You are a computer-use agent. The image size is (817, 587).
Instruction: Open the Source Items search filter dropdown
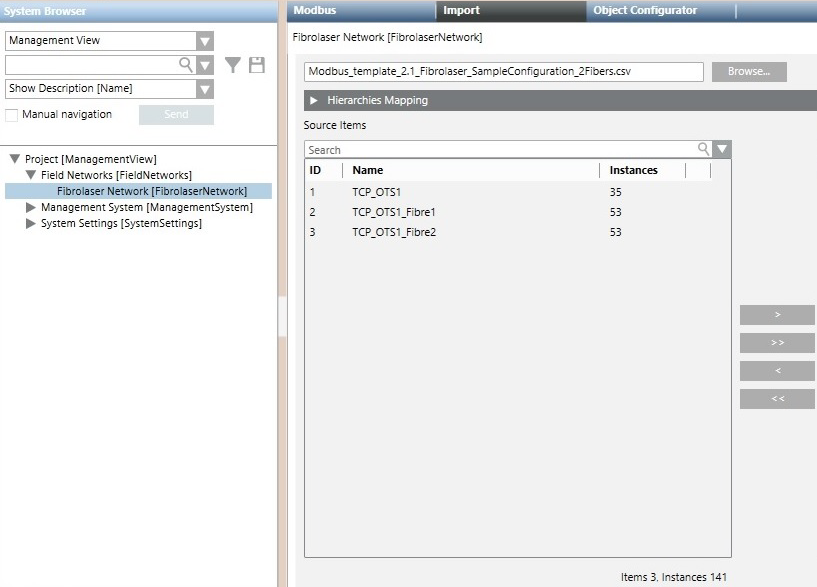[x=722, y=149]
